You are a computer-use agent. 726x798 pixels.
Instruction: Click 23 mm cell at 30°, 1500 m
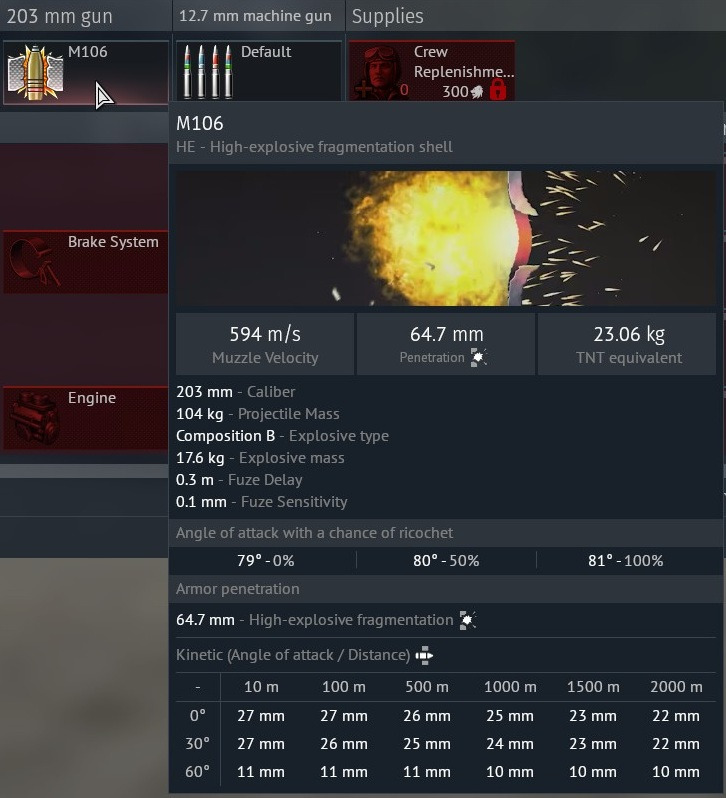[x=593, y=744]
